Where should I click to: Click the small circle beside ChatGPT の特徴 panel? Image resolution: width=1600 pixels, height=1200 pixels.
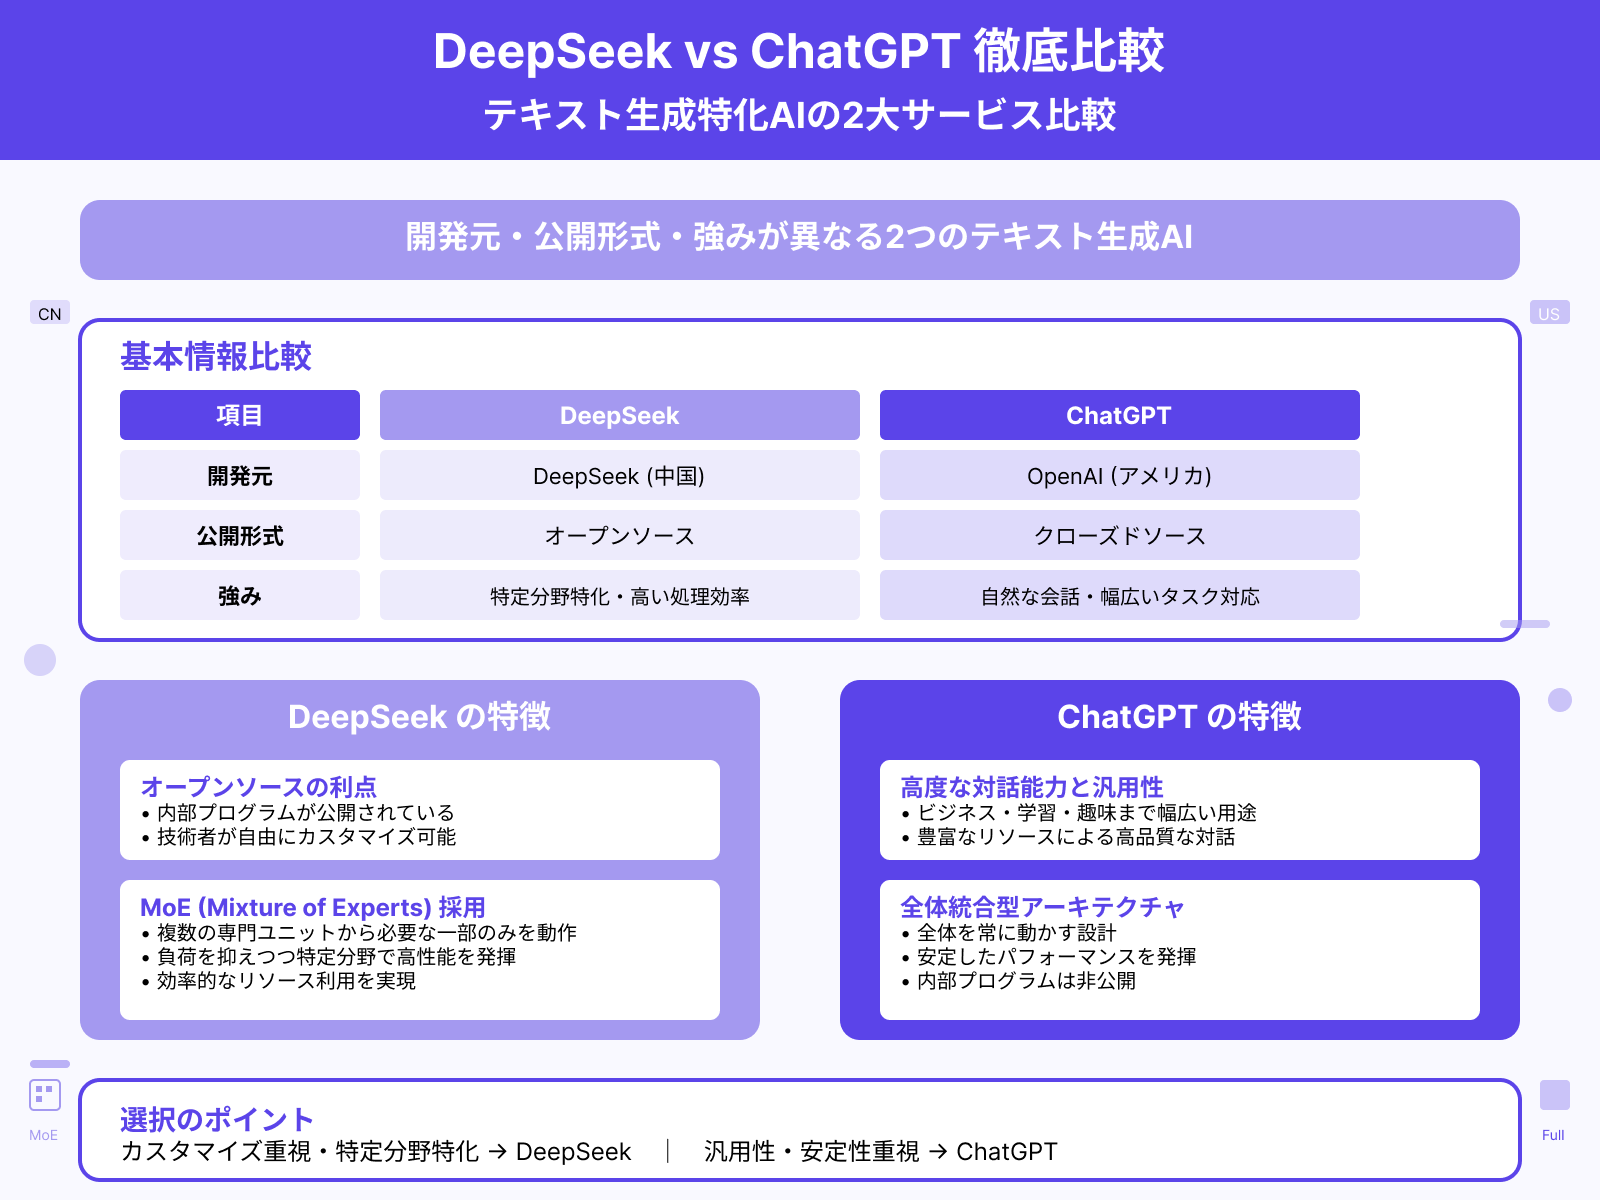click(x=1560, y=700)
